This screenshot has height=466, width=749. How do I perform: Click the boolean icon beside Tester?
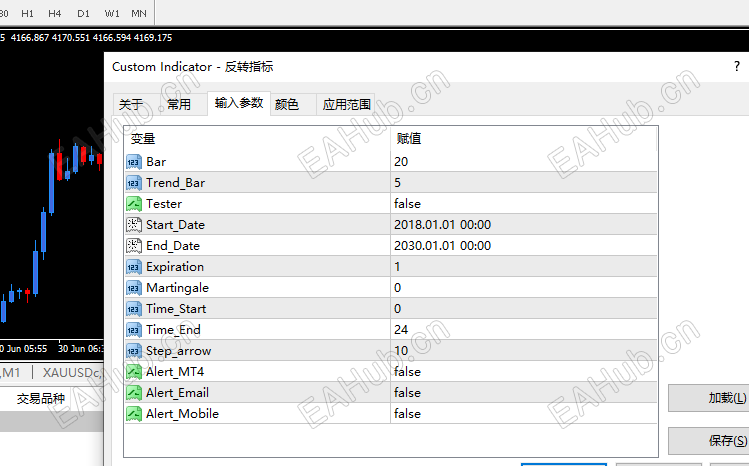pyautogui.click(x=134, y=204)
